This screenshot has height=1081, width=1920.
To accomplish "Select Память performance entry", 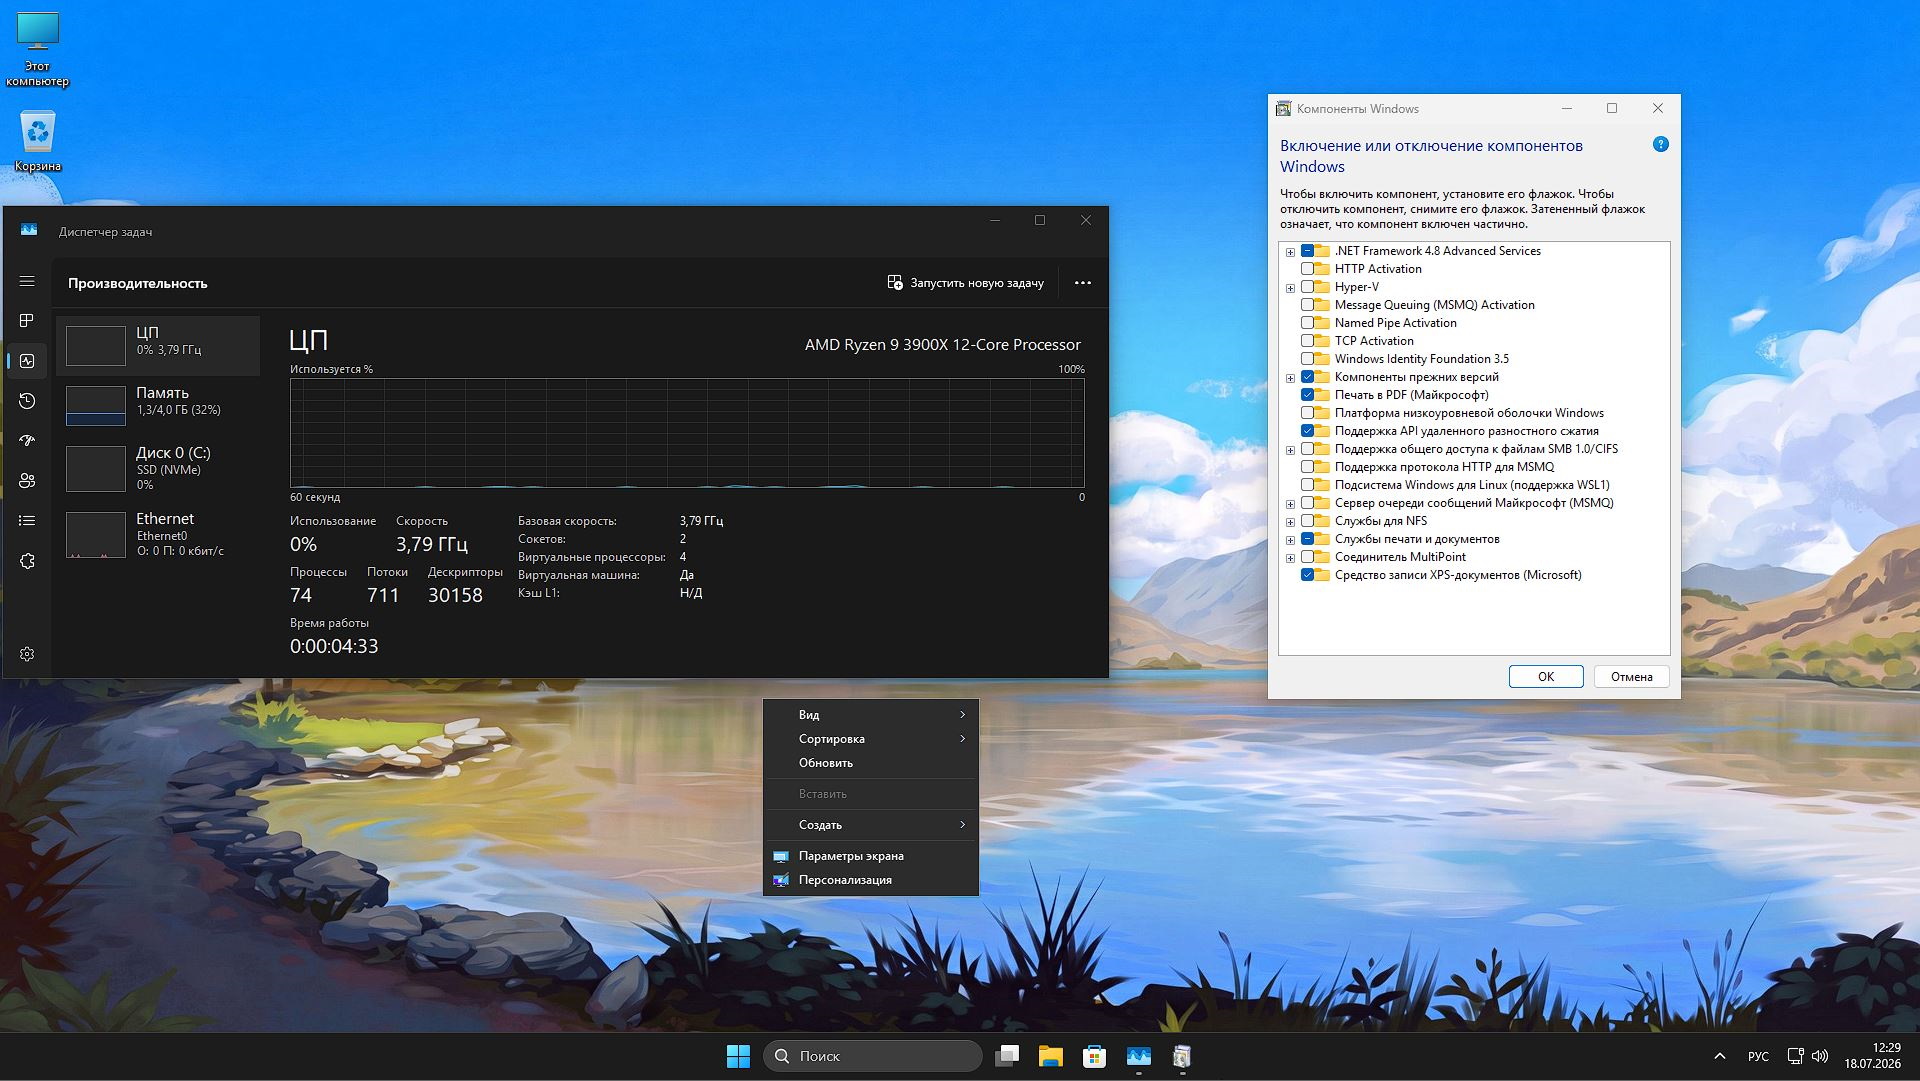I will point(158,406).
